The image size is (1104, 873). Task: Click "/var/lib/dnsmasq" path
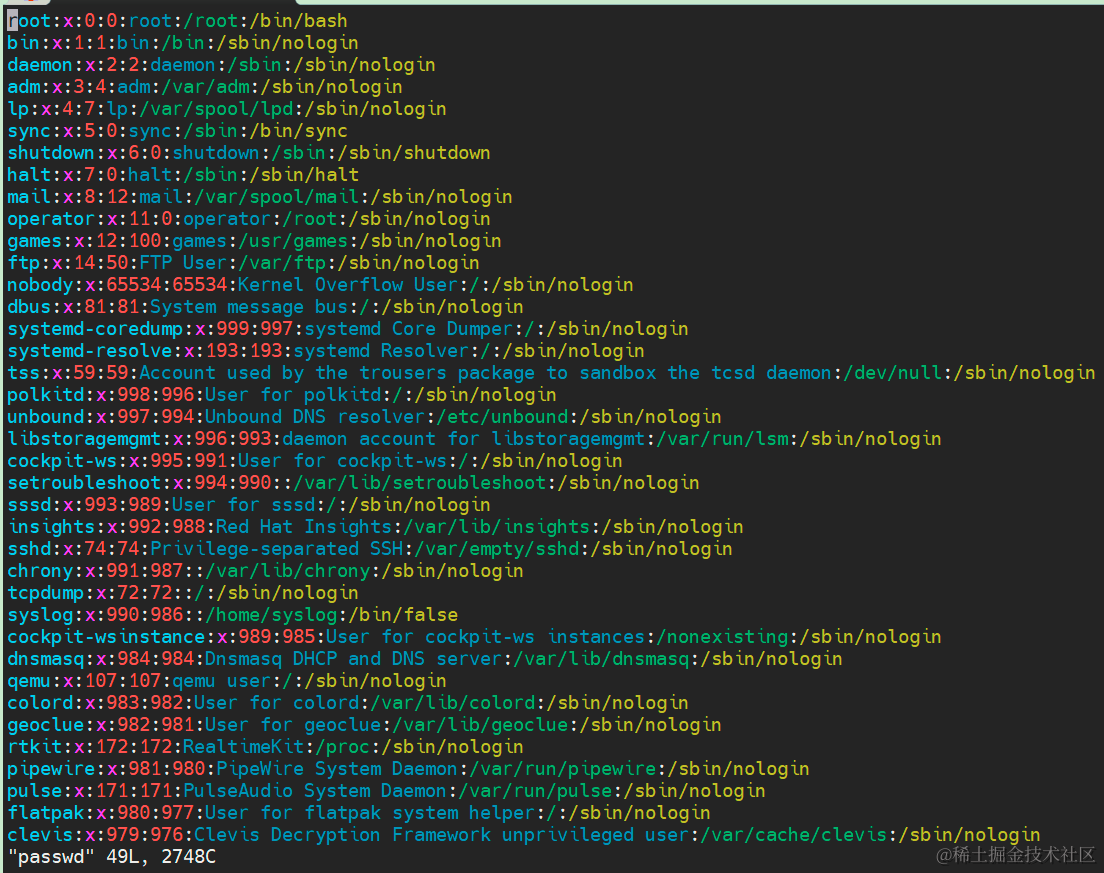click(601, 659)
